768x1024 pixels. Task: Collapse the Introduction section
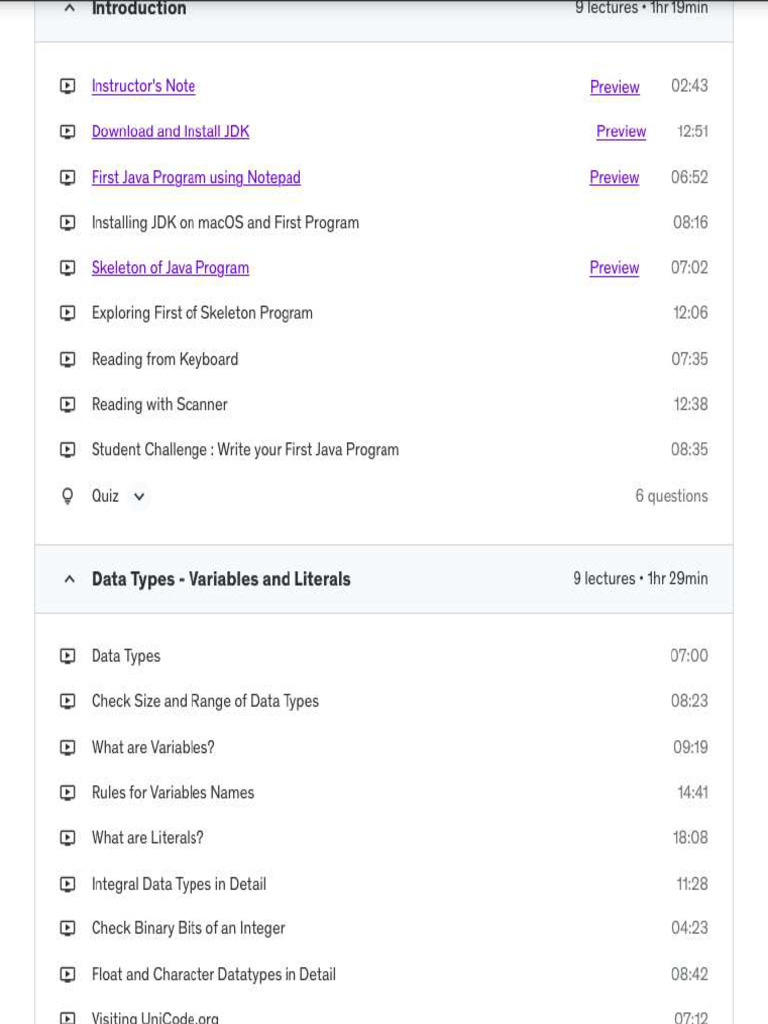point(69,8)
